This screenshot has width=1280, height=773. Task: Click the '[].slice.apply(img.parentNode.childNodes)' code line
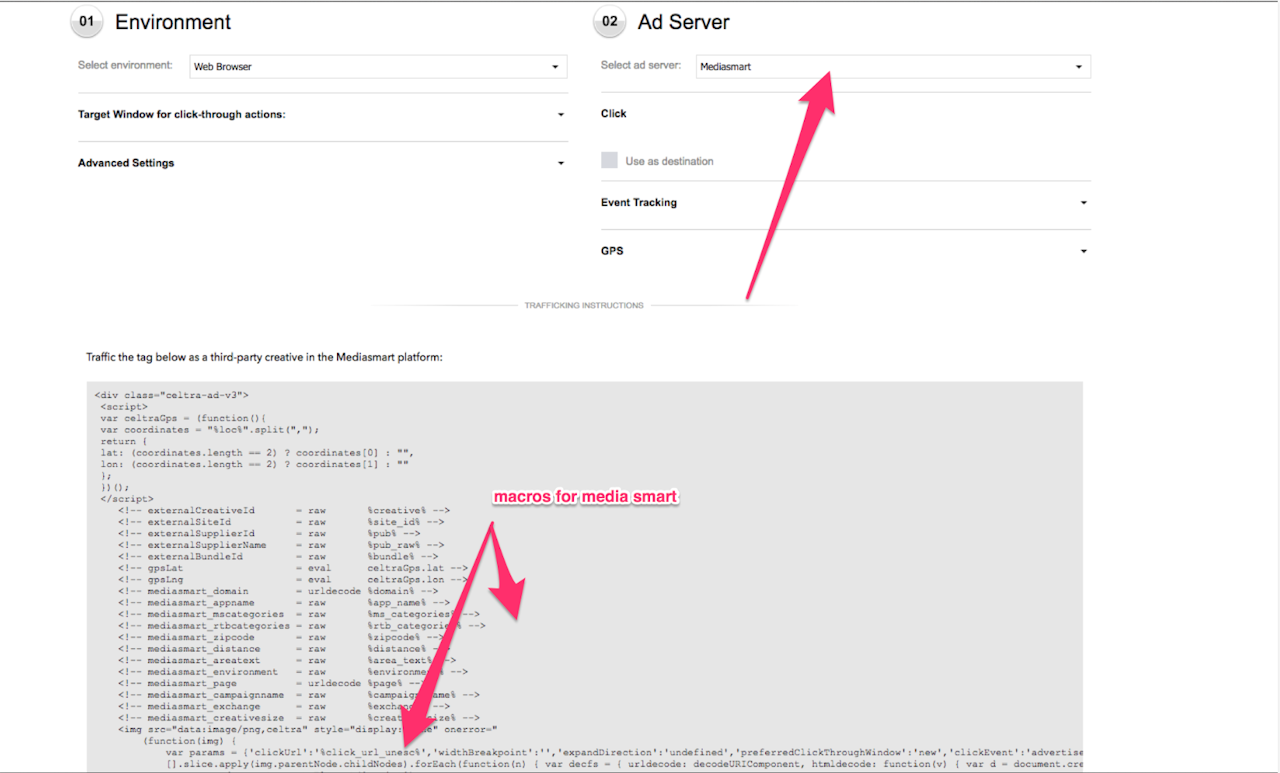coord(624,765)
